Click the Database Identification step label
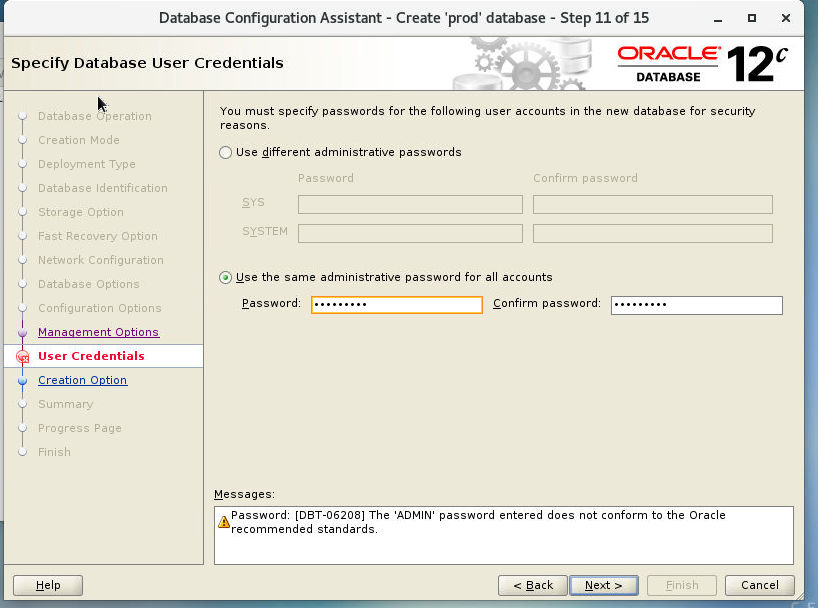This screenshot has height=608, width=818. pyautogui.click(x=103, y=188)
